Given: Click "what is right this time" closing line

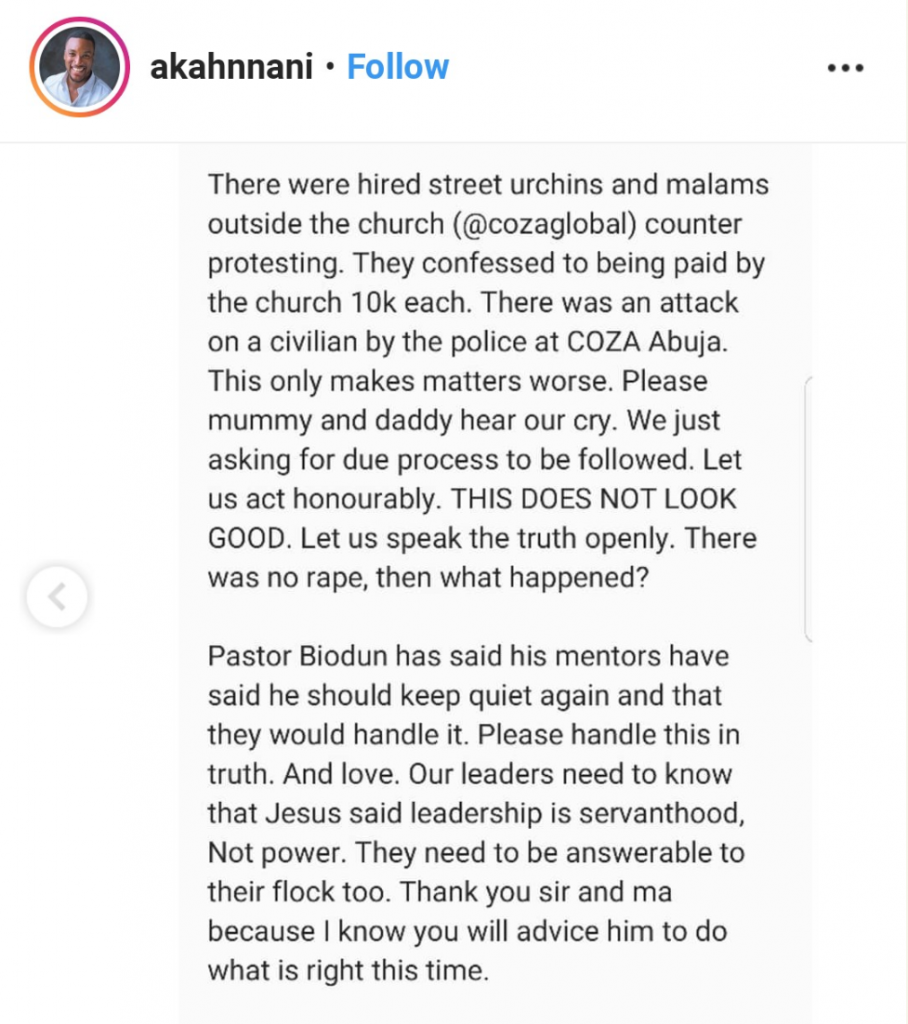Looking at the screenshot, I should pyautogui.click(x=348, y=969).
